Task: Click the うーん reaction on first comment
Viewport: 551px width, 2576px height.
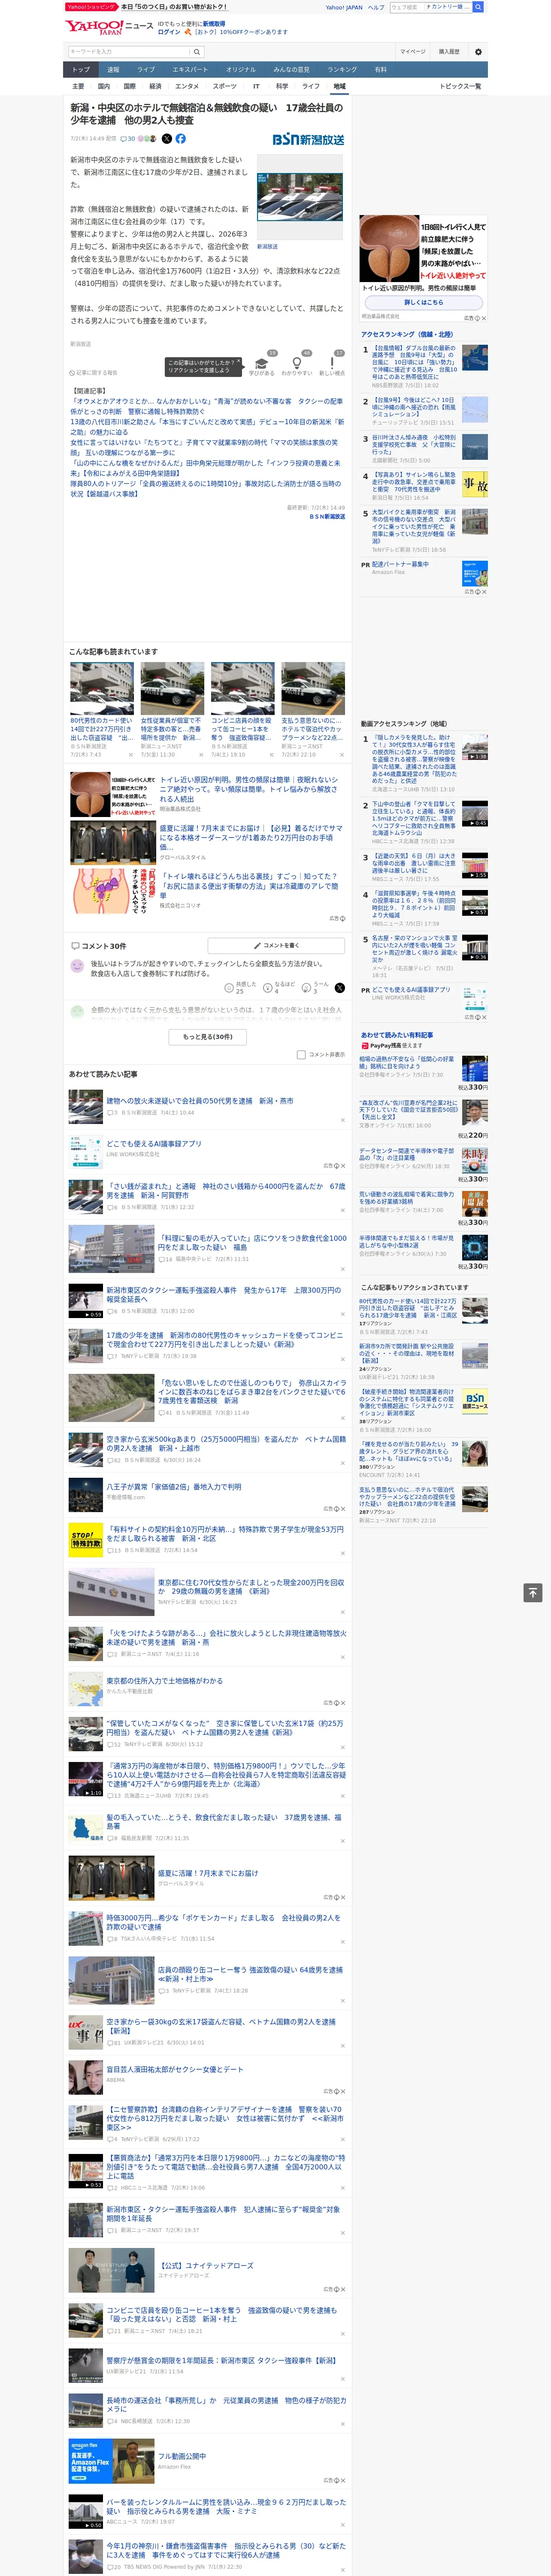Action: [315, 988]
